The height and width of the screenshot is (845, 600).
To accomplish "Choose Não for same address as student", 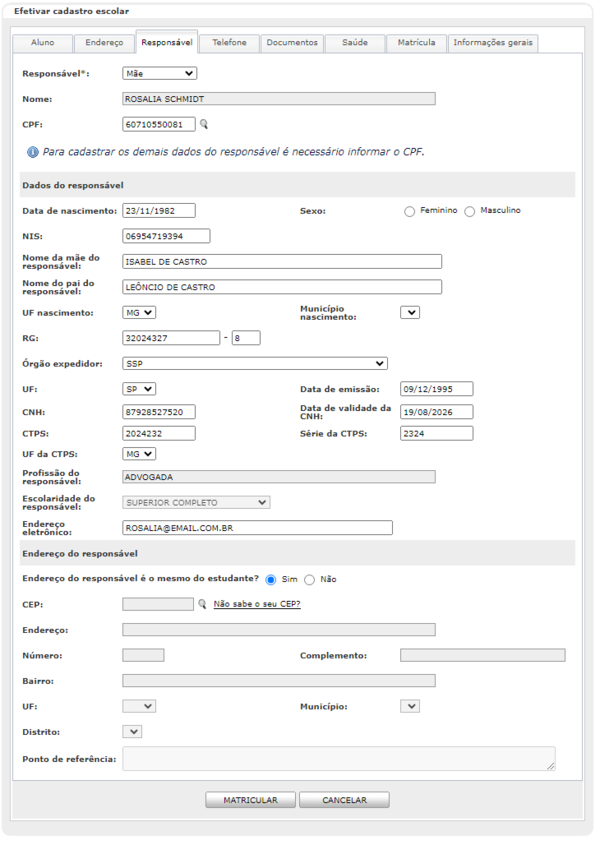I will coord(309,580).
